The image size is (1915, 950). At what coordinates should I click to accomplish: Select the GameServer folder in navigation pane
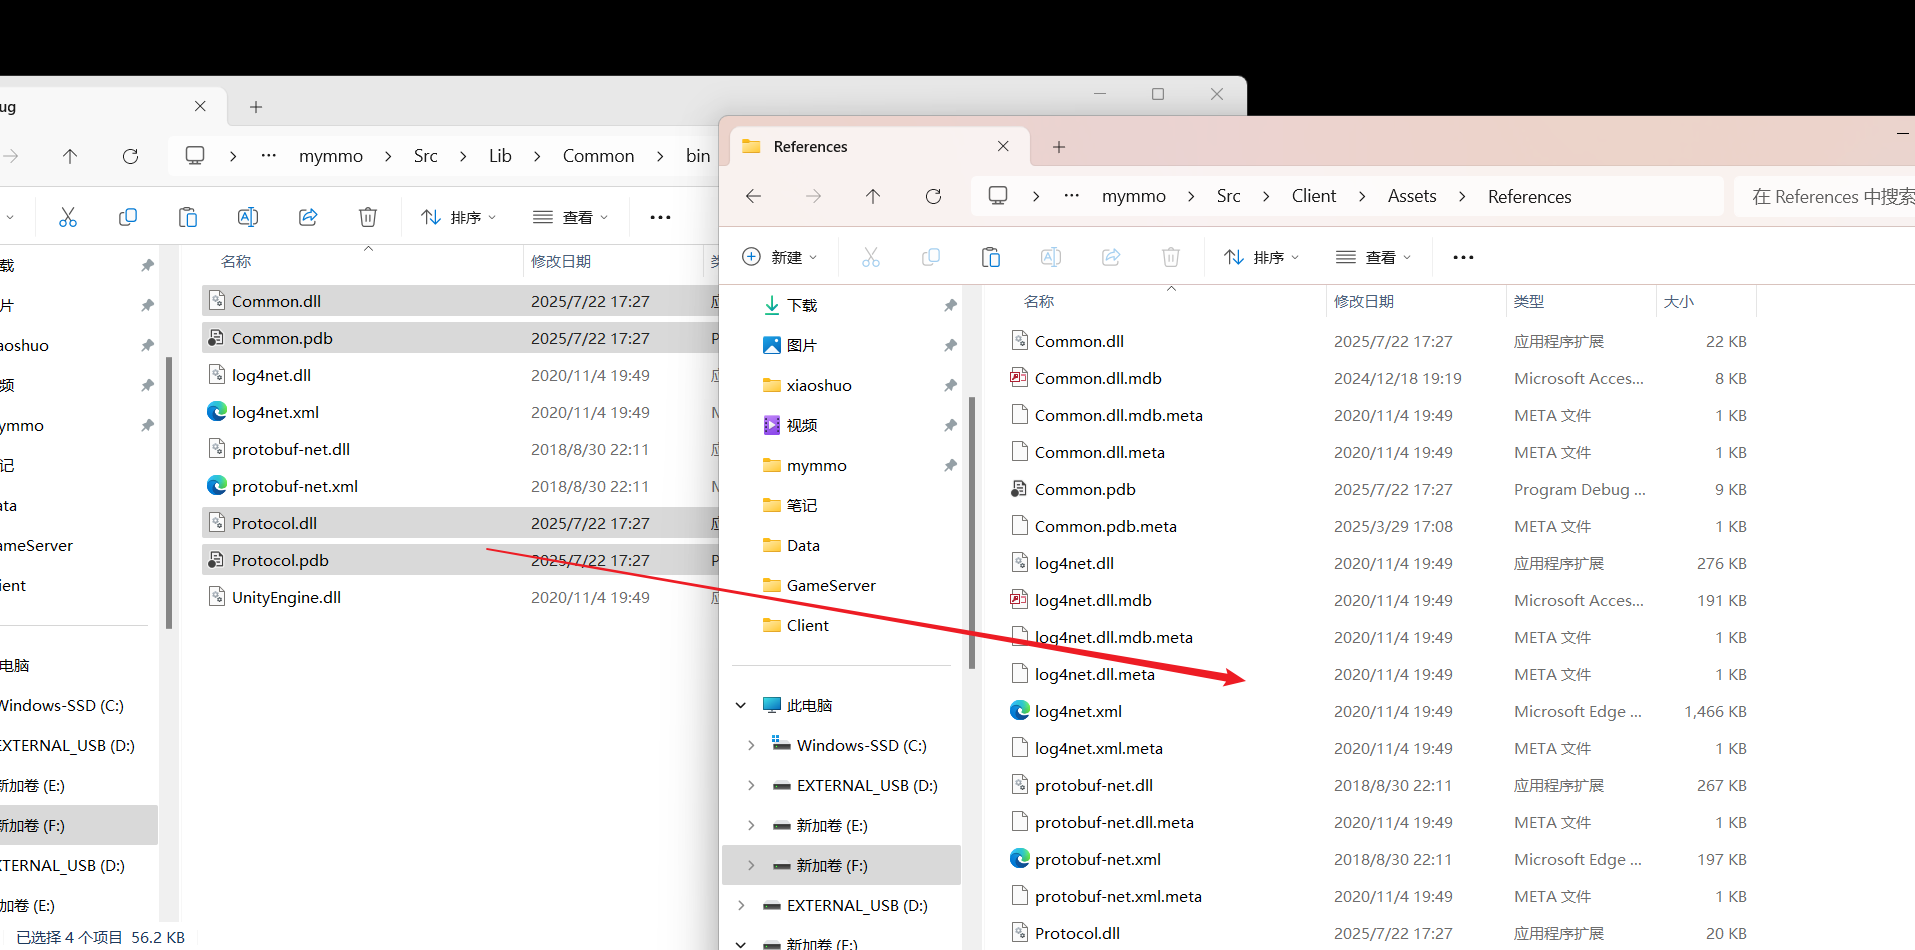pos(830,585)
